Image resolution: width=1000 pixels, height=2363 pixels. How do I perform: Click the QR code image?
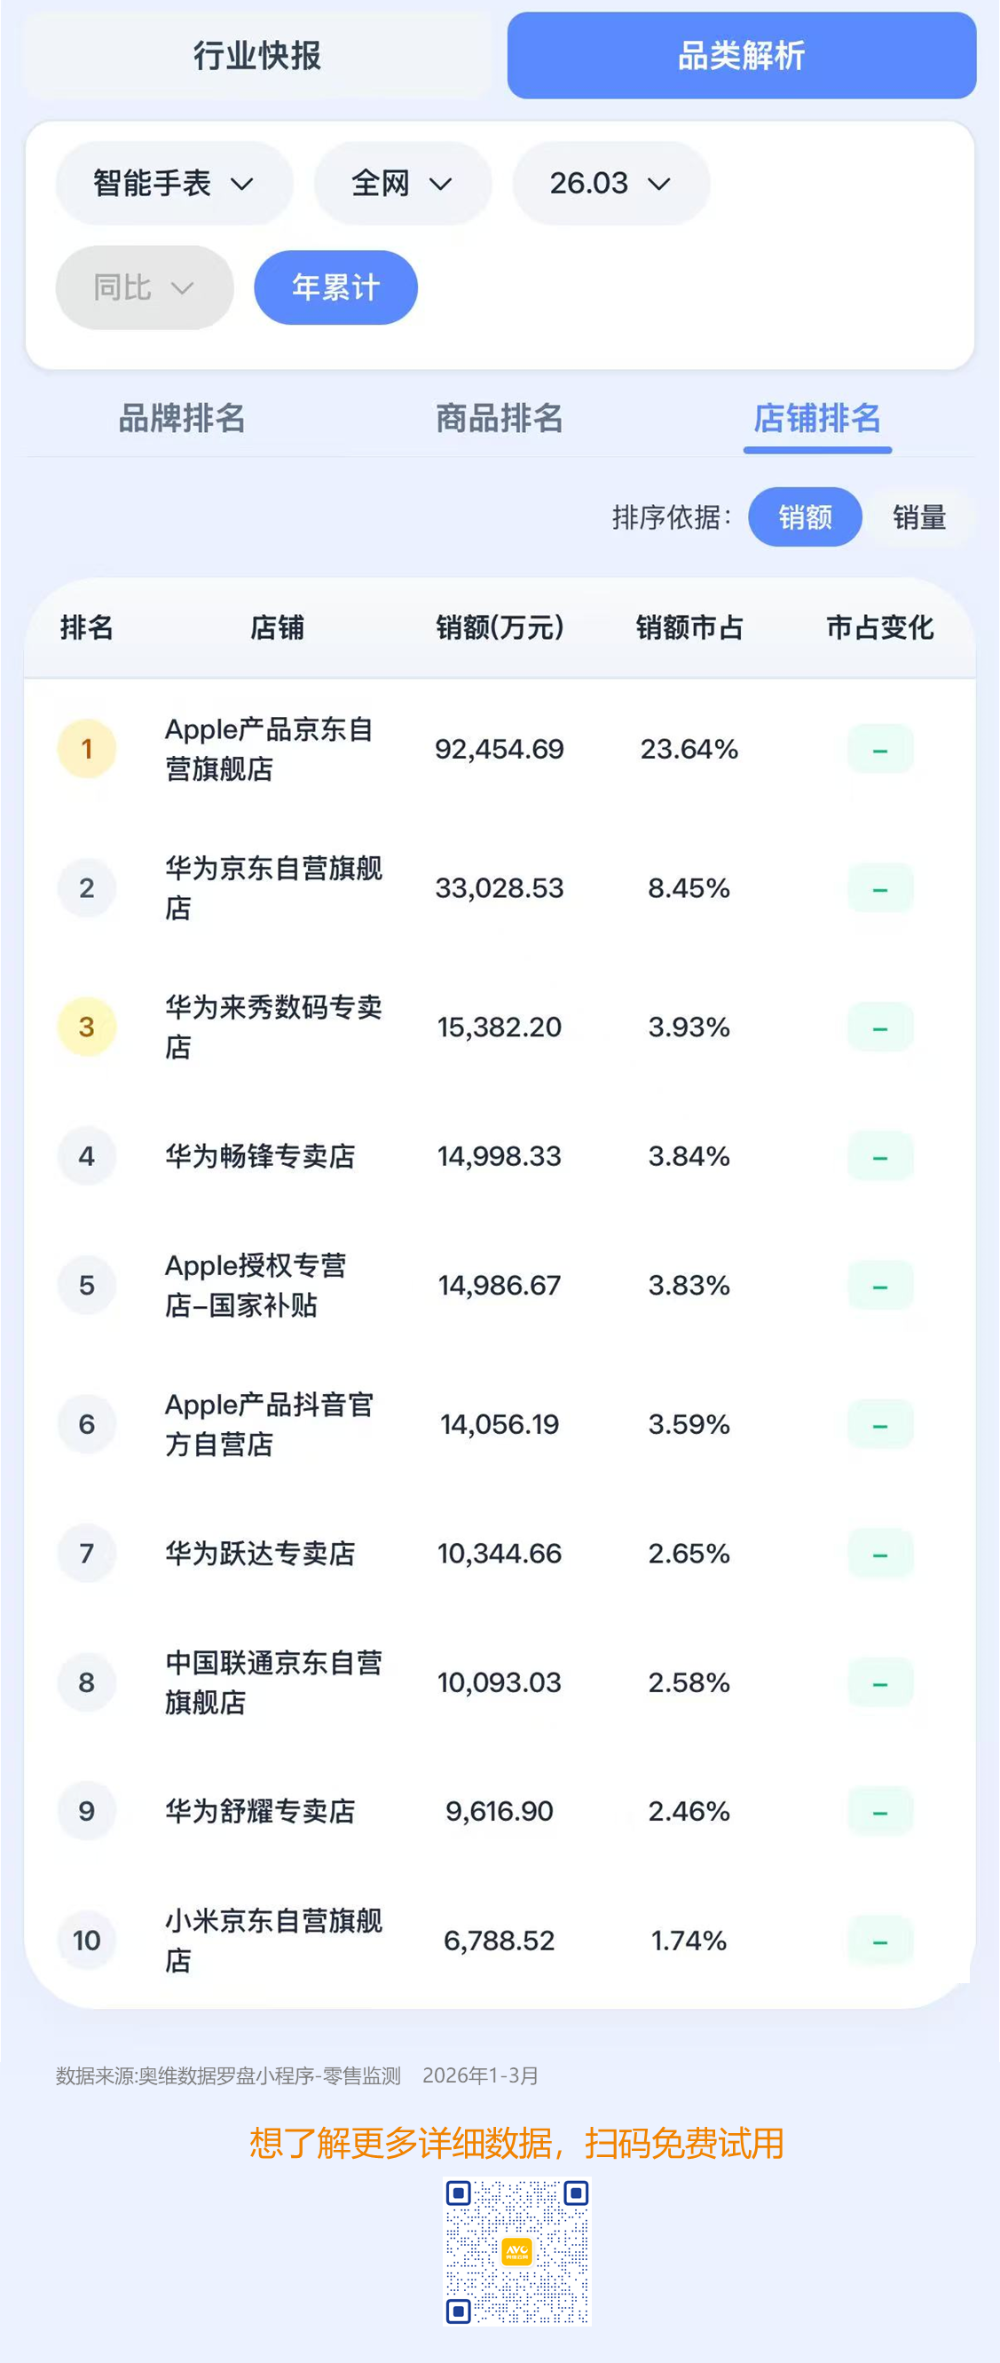(x=517, y=2251)
